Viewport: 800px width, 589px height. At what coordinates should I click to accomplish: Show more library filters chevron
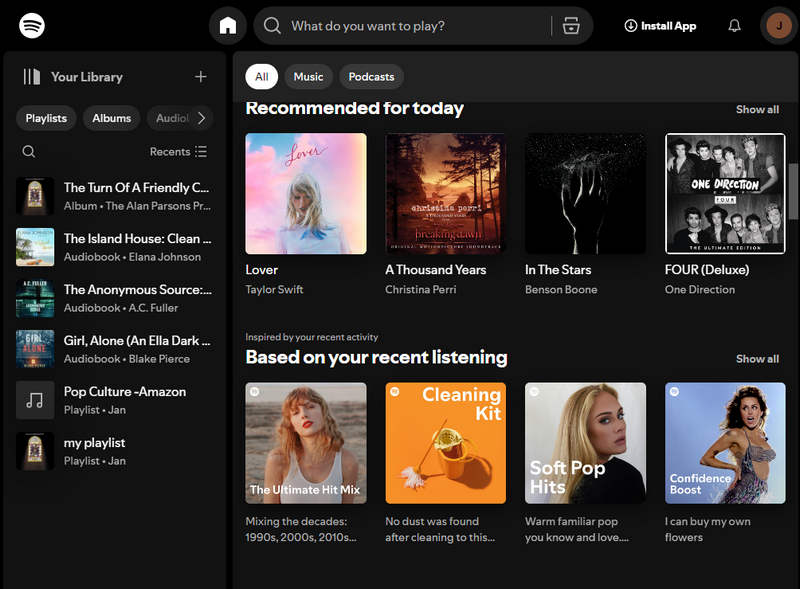202,118
